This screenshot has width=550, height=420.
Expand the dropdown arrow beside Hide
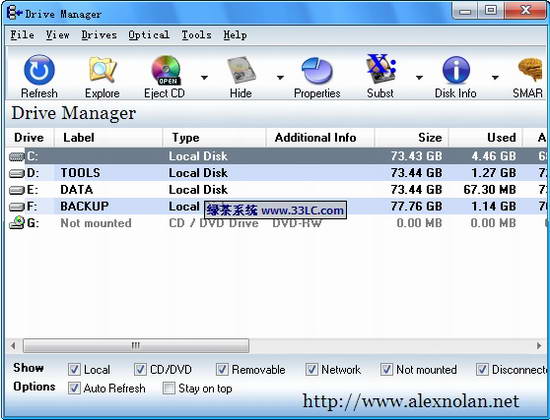280,77
